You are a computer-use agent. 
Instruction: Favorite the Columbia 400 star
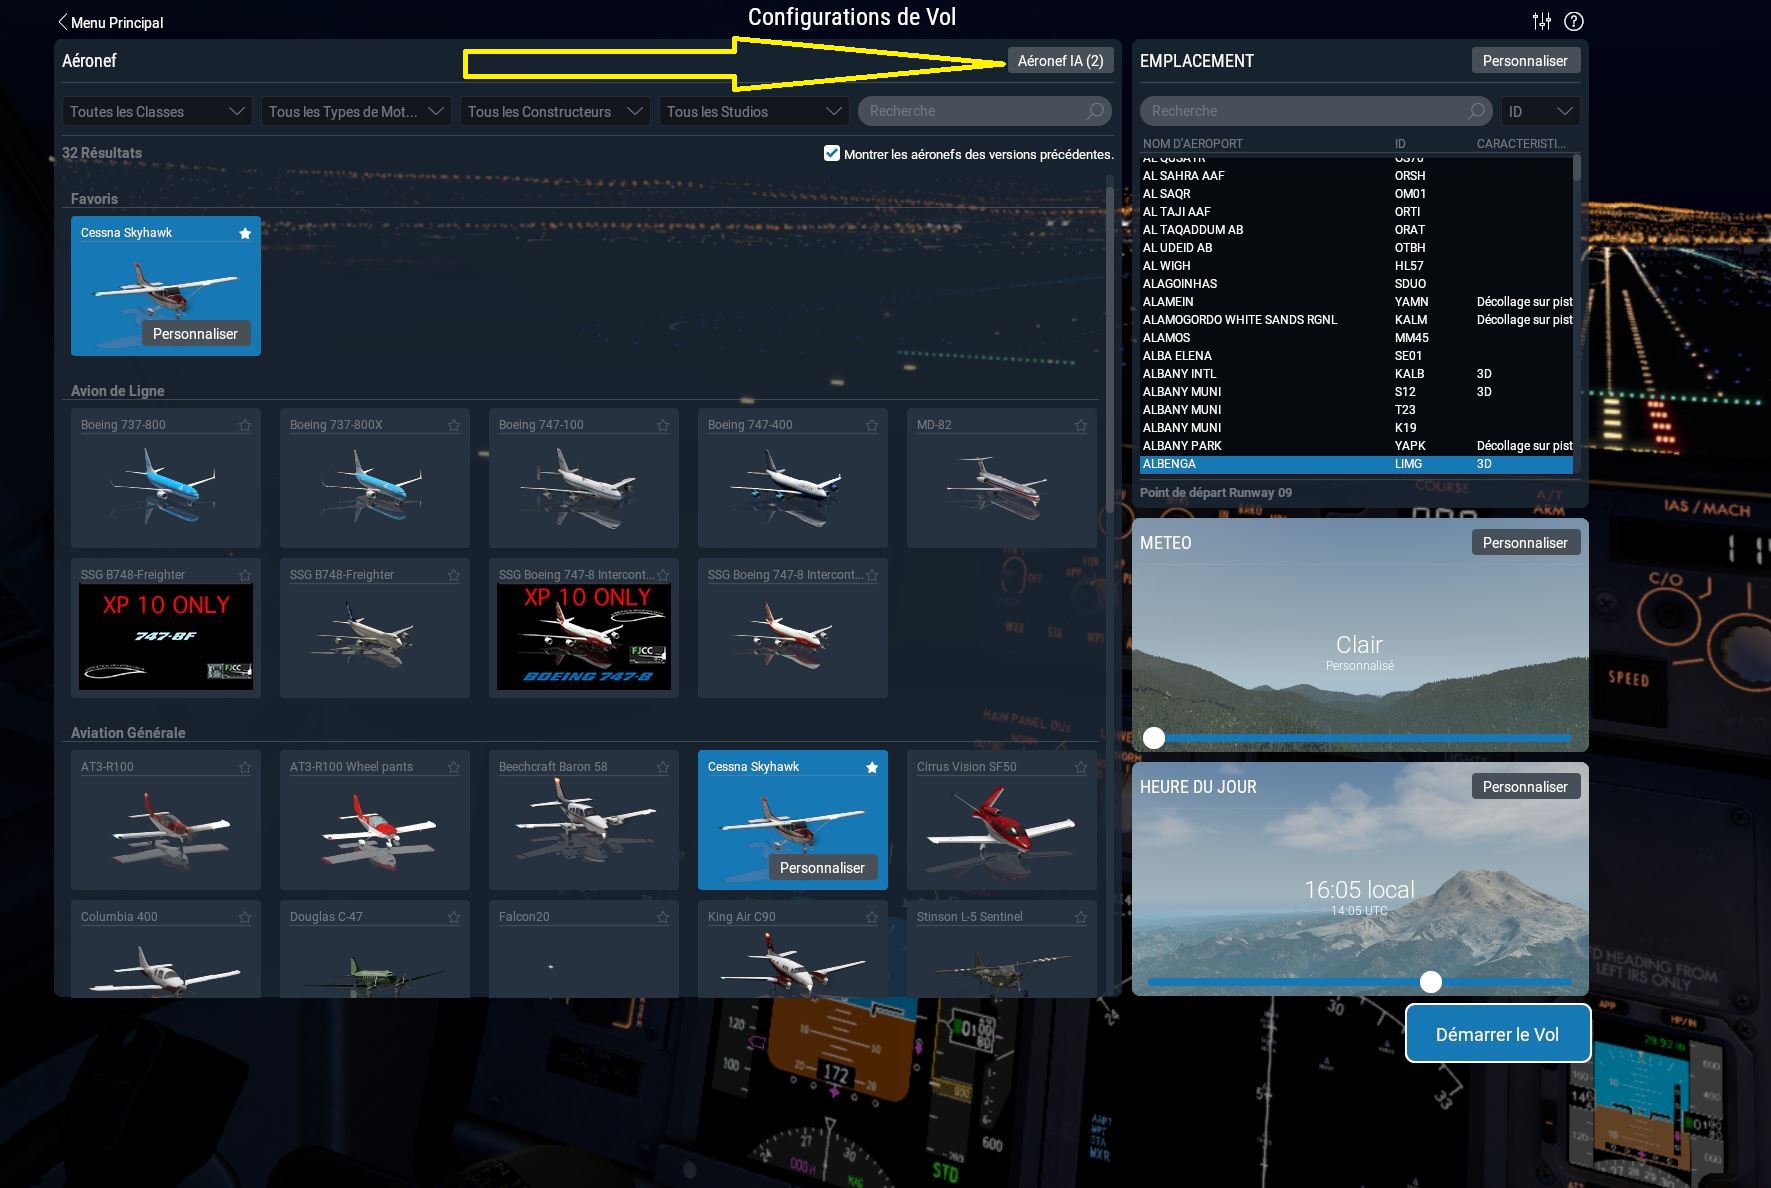click(245, 917)
